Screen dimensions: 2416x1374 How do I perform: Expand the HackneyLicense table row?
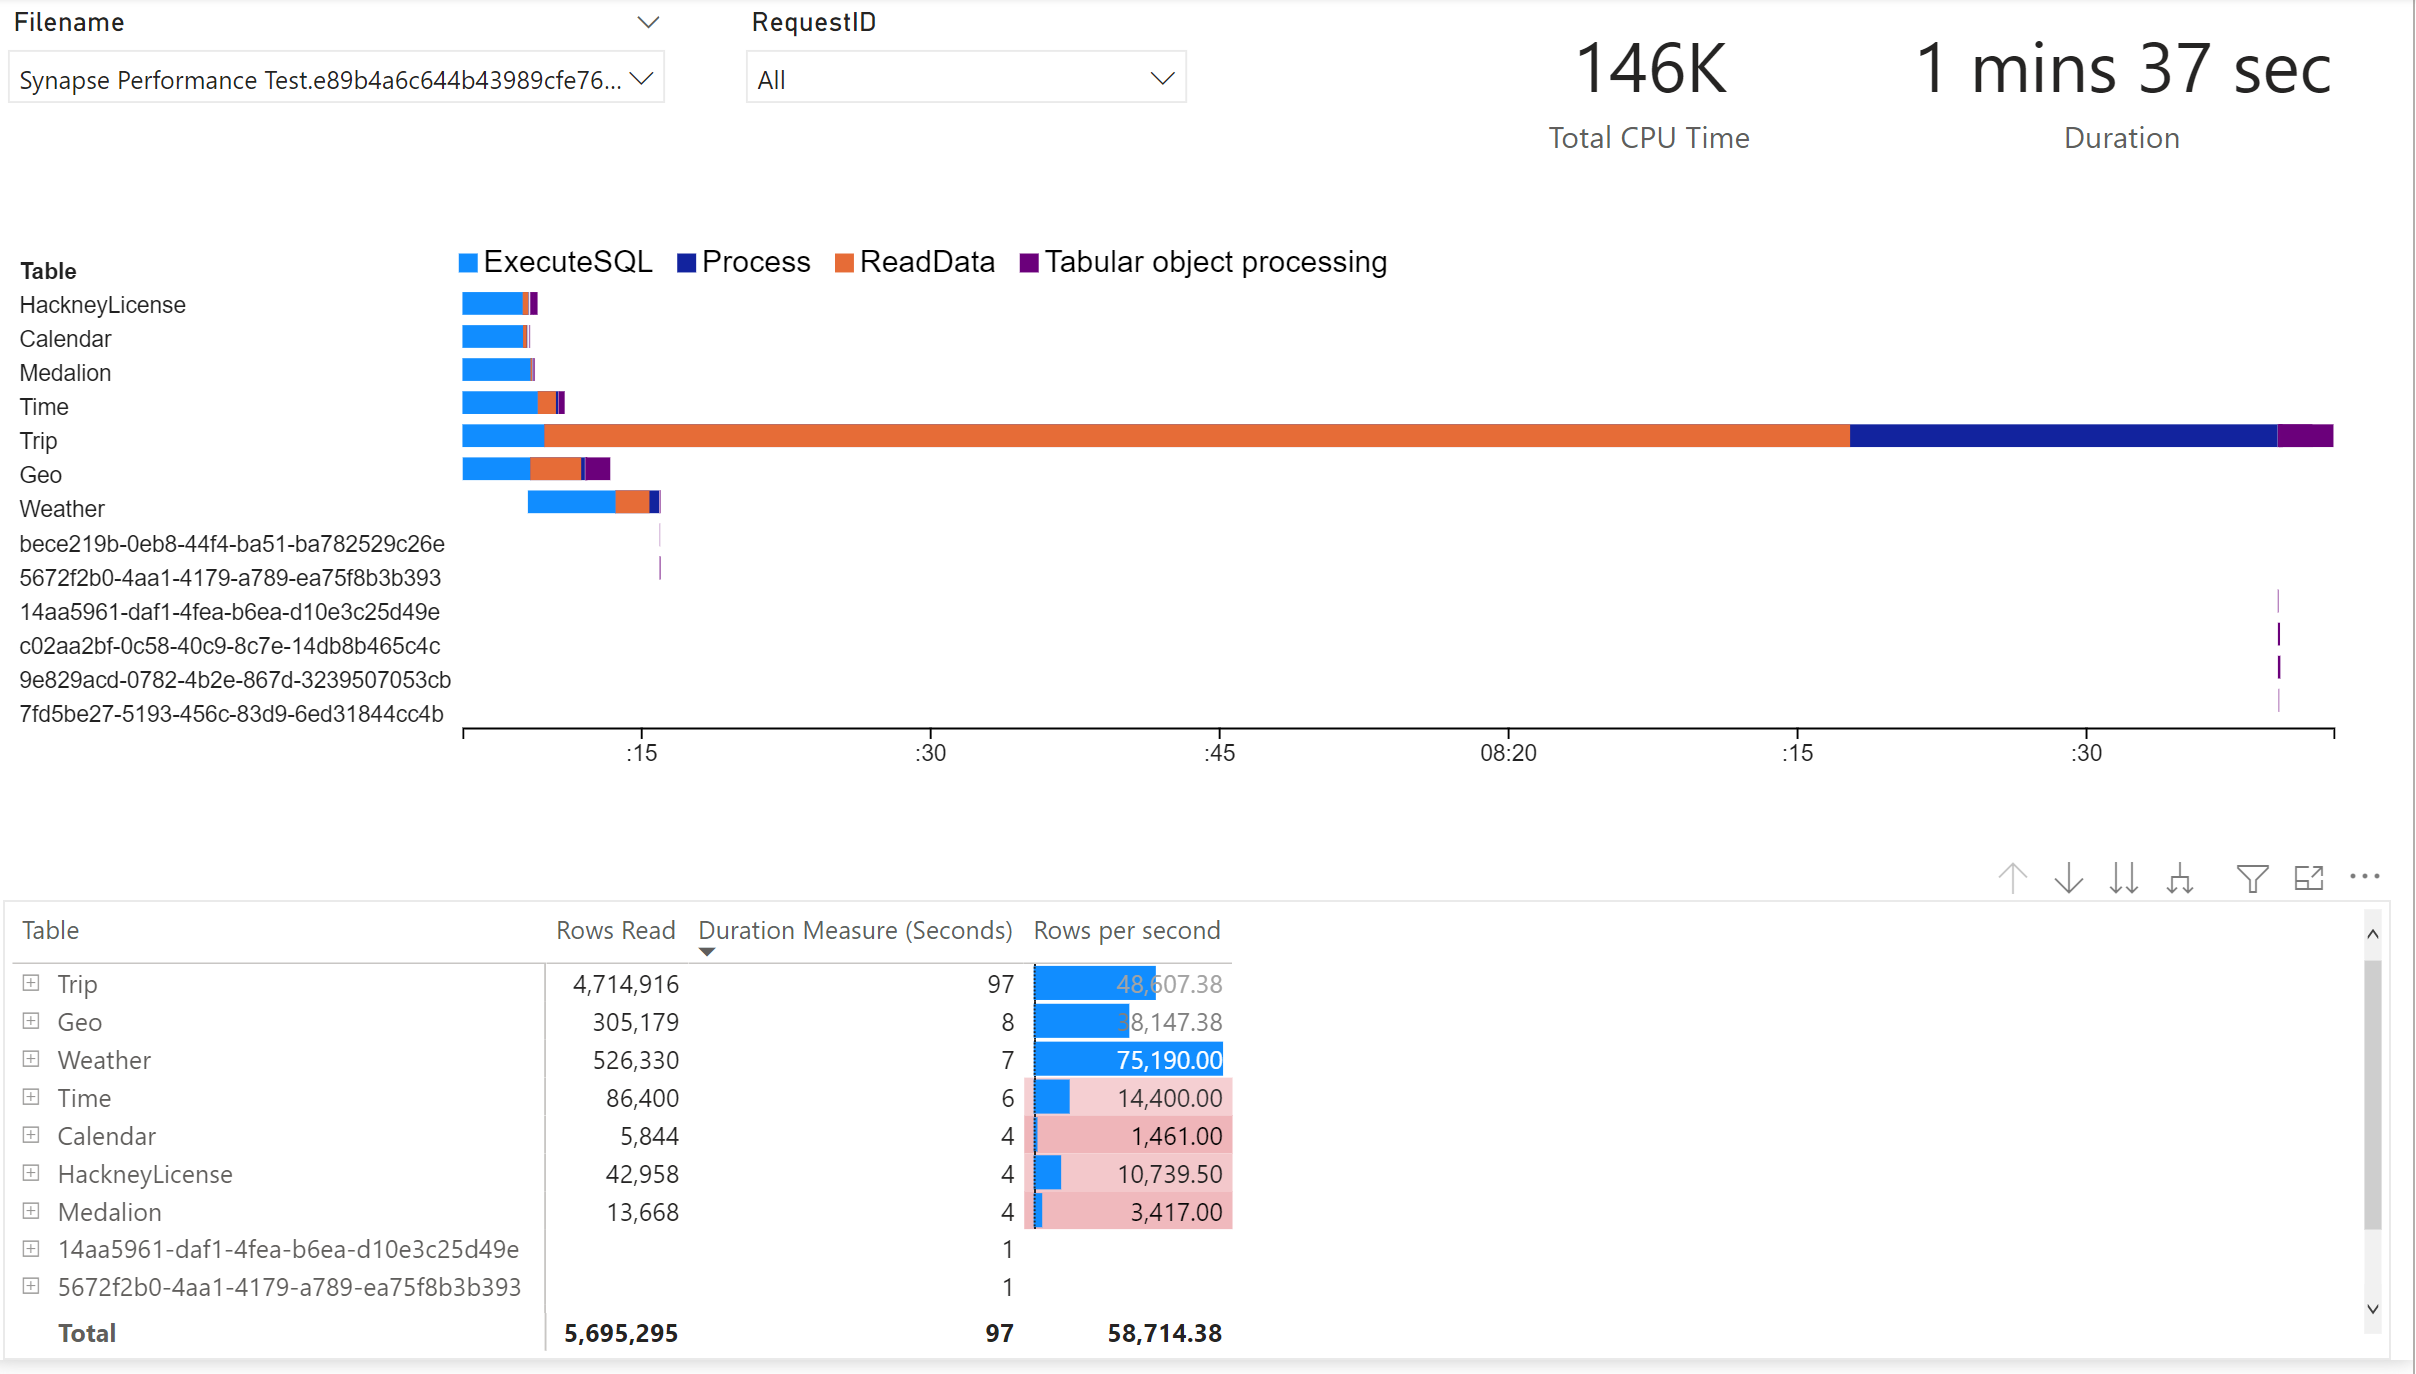(31, 1173)
